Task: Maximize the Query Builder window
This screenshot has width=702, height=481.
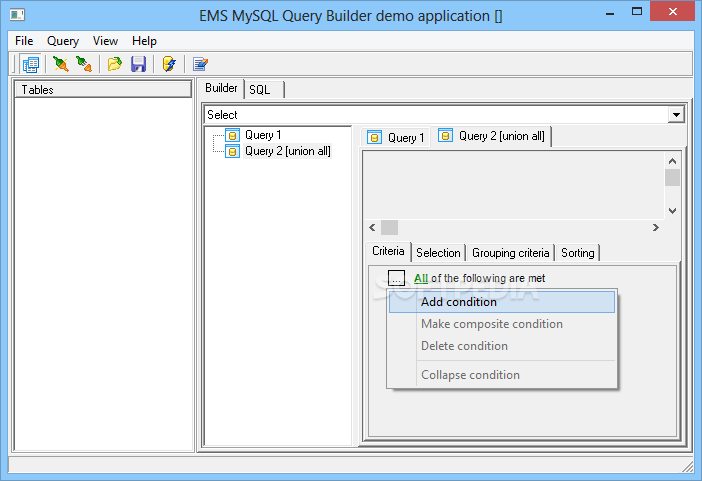Action: coord(637,12)
